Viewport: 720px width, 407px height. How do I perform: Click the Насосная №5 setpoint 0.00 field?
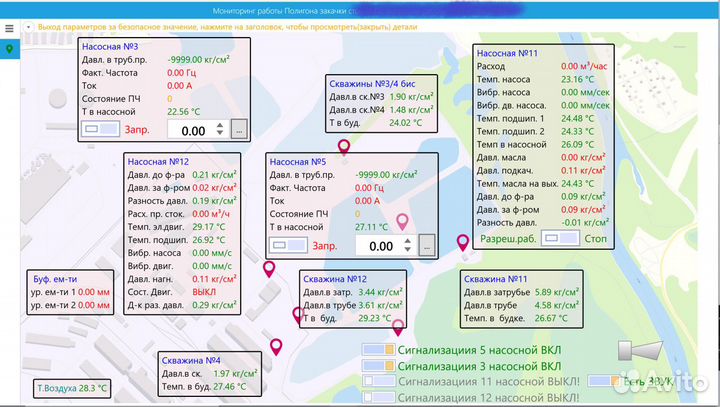pyautogui.click(x=381, y=246)
